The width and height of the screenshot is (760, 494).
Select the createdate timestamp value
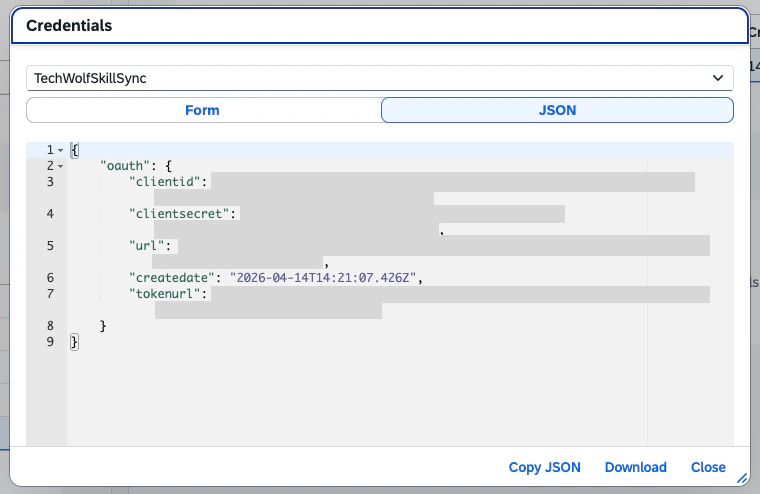(323, 278)
